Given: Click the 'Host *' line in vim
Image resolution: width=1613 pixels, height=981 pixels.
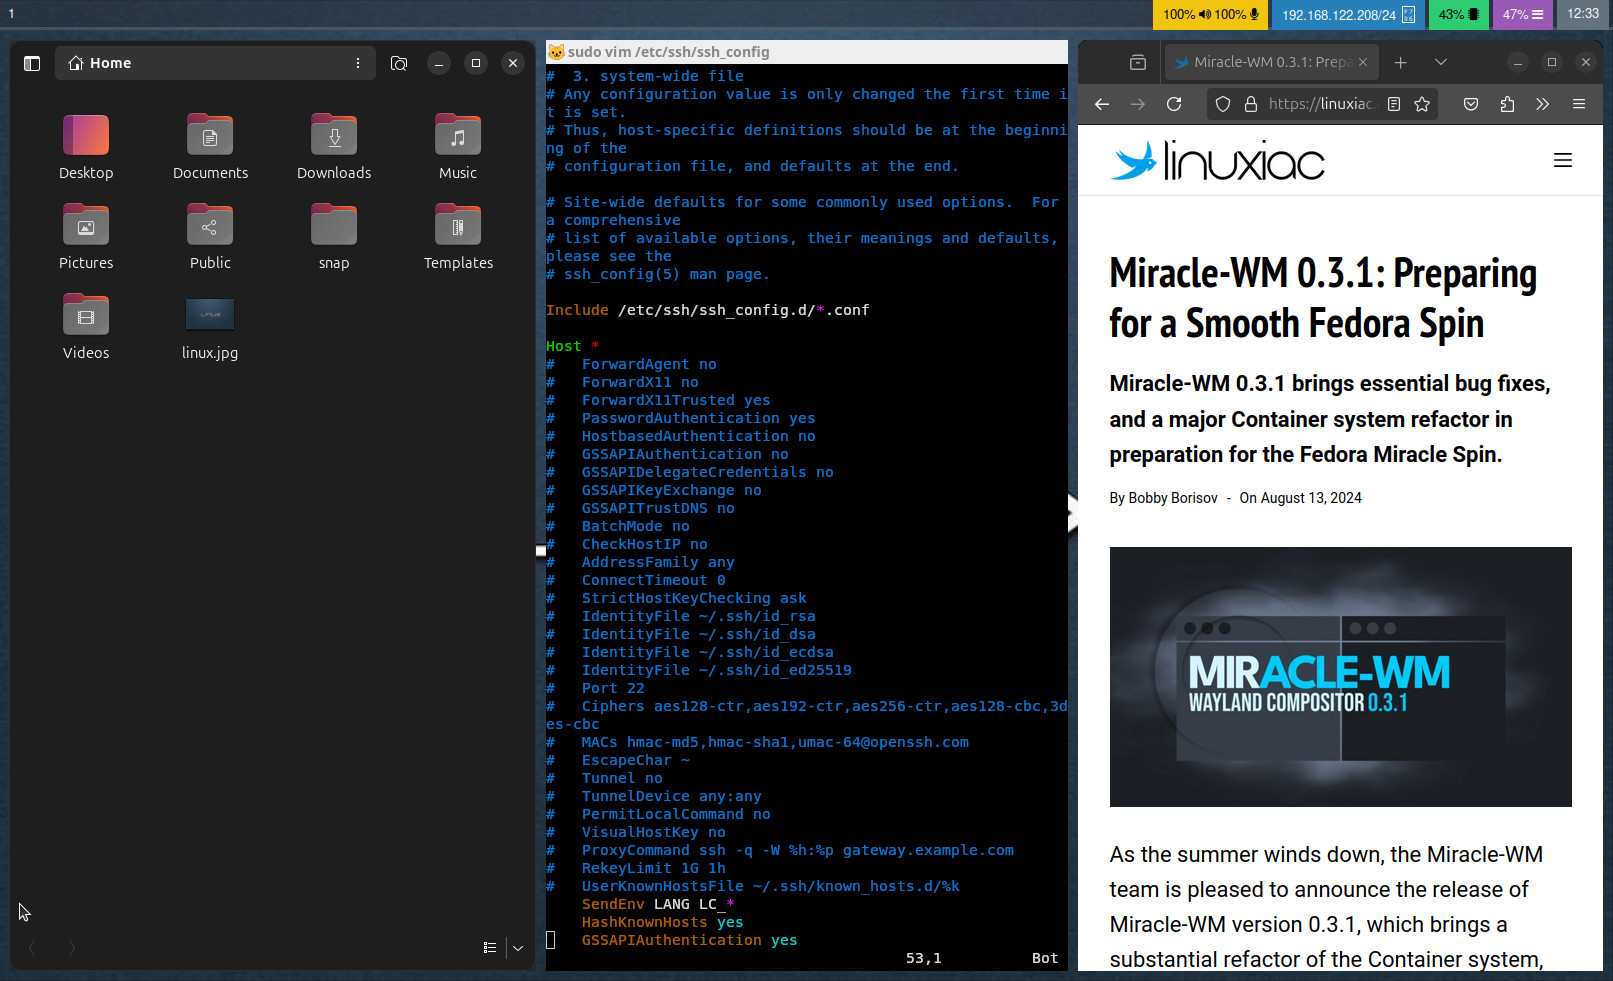Looking at the screenshot, I should pos(573,346).
